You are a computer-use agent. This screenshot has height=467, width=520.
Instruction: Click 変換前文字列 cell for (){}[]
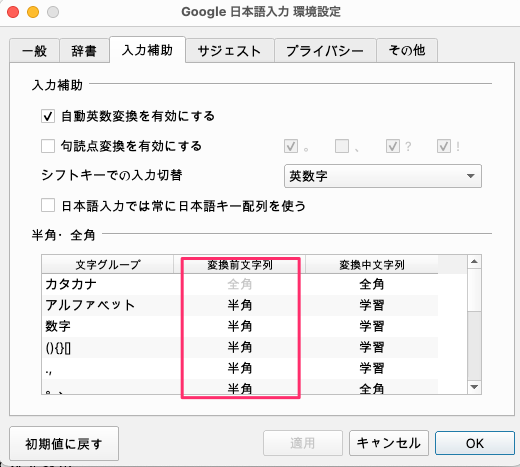tap(240, 347)
